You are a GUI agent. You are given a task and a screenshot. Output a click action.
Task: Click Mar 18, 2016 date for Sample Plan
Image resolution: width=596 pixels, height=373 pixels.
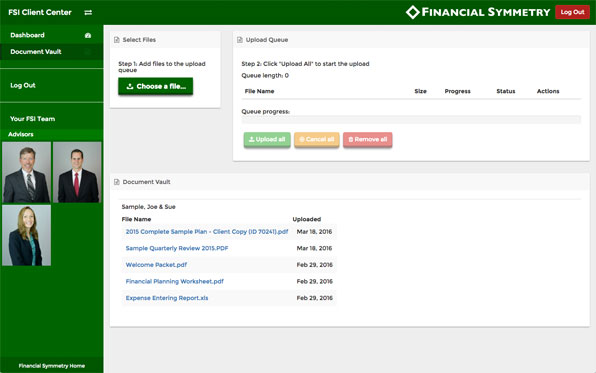click(x=314, y=232)
